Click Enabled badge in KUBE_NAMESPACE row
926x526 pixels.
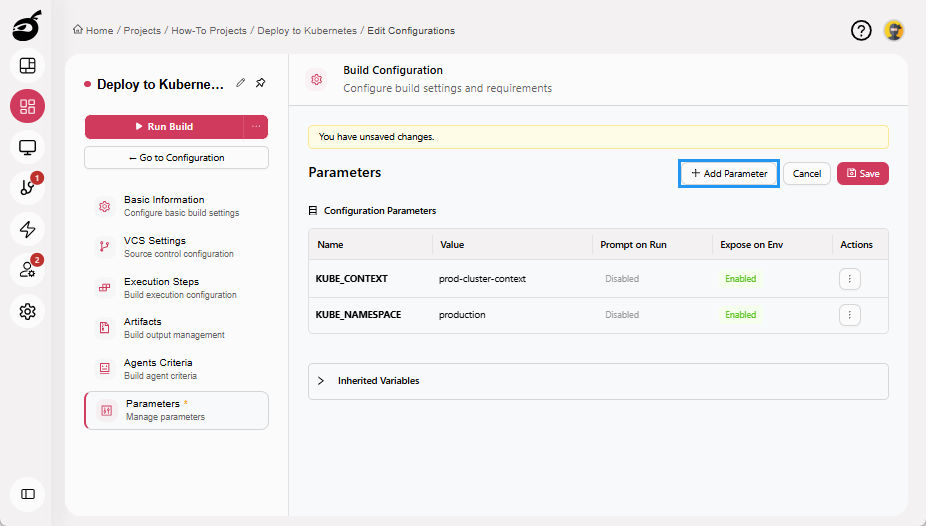(x=741, y=315)
